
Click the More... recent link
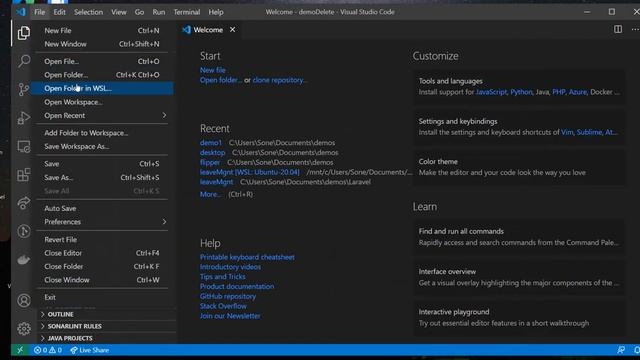(x=211, y=194)
